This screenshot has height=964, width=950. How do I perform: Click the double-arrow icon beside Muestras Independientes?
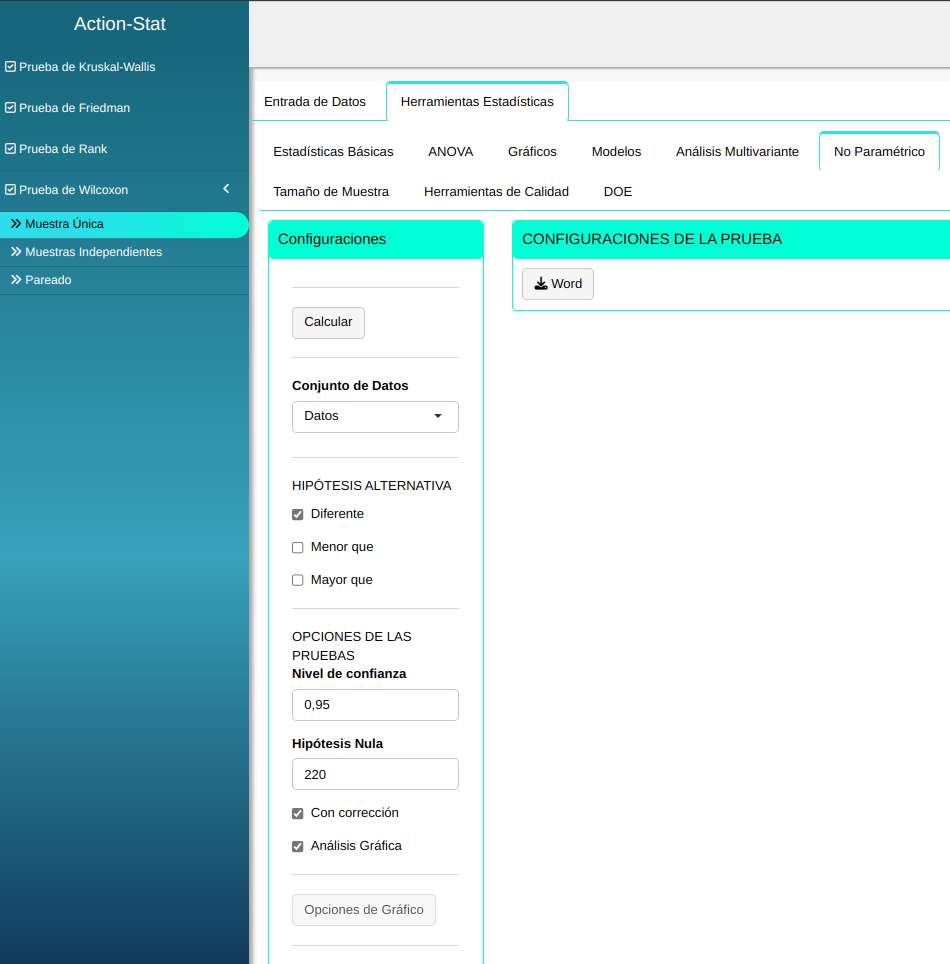click(16, 252)
